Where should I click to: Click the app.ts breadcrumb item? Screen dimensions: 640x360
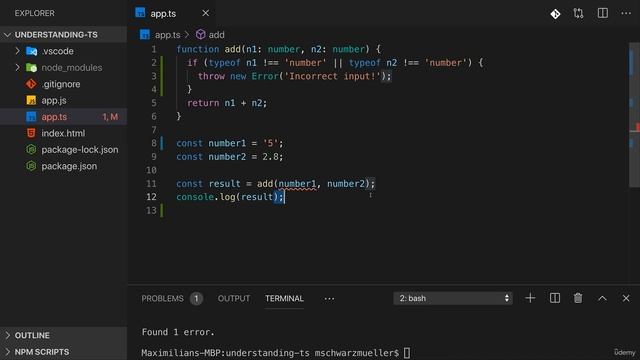coord(160,35)
